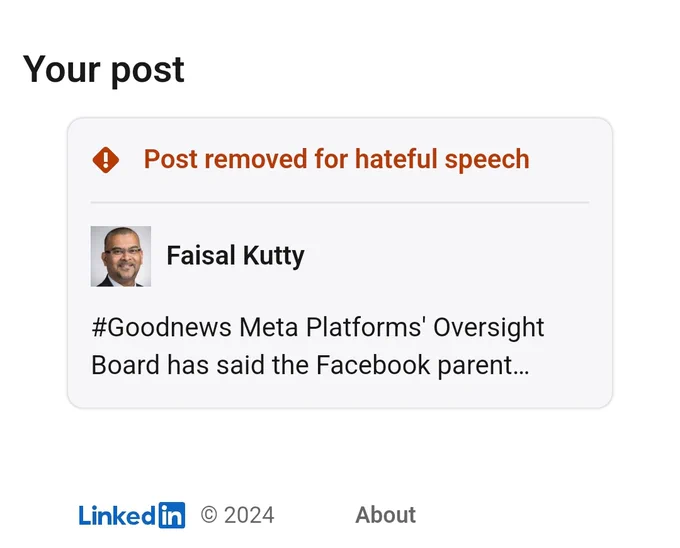Click 'has said the' in the post preview
The height and width of the screenshot is (548, 680).
tap(238, 365)
